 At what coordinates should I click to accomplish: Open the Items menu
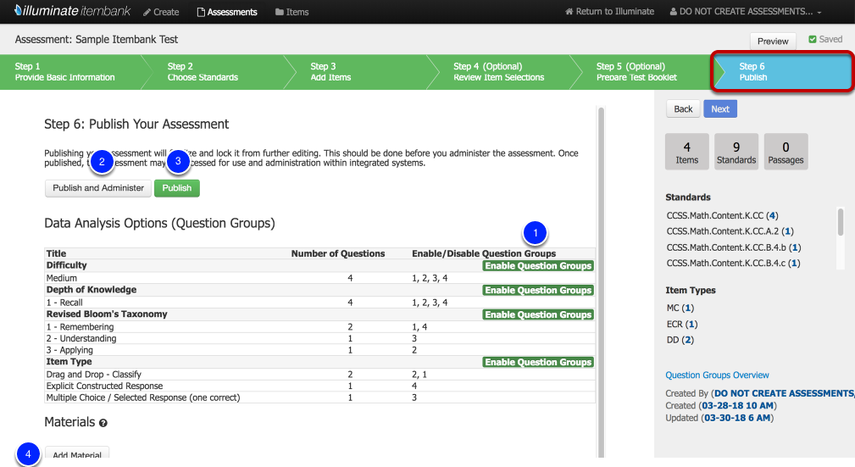[292, 12]
